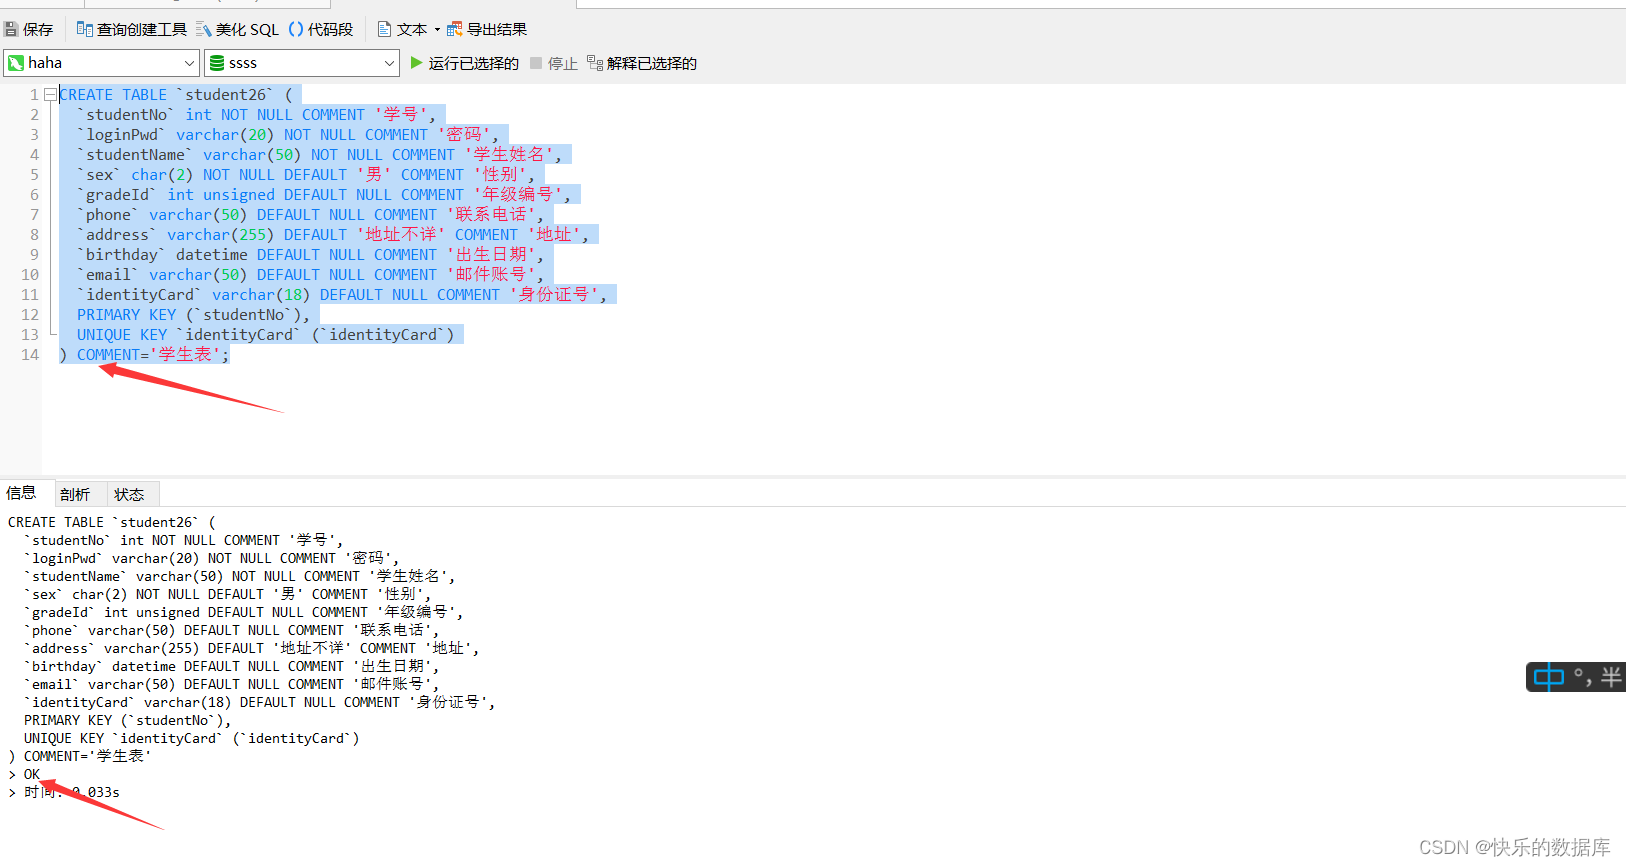Screen dimensions: 1626x866
Task: Collapse the CREATE TABLE code fold marker
Action: coord(50,95)
